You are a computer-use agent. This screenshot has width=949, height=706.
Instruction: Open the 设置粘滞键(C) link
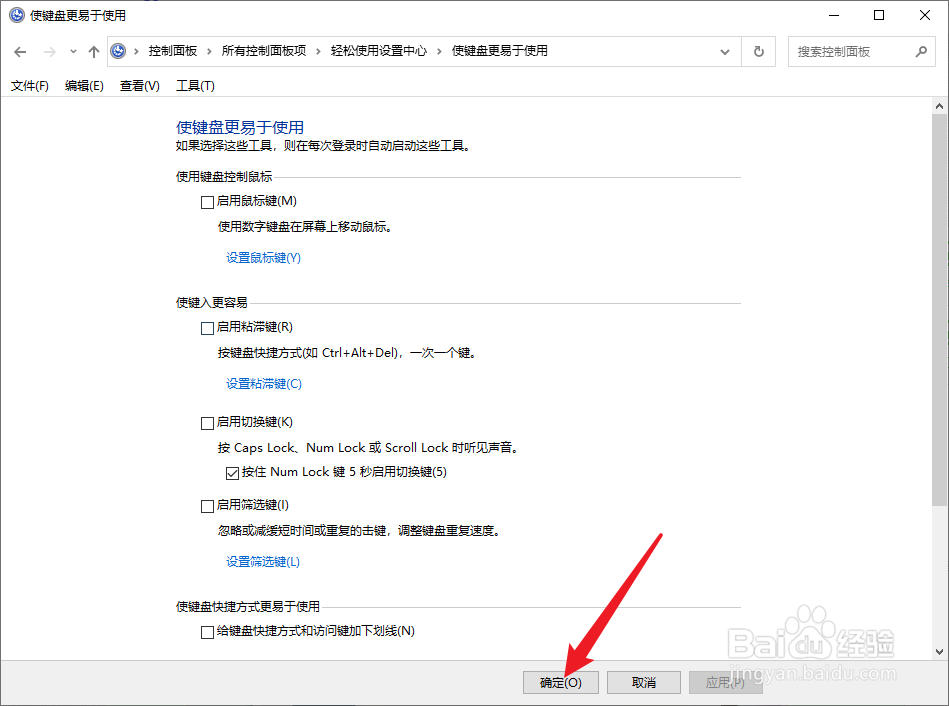pos(263,383)
